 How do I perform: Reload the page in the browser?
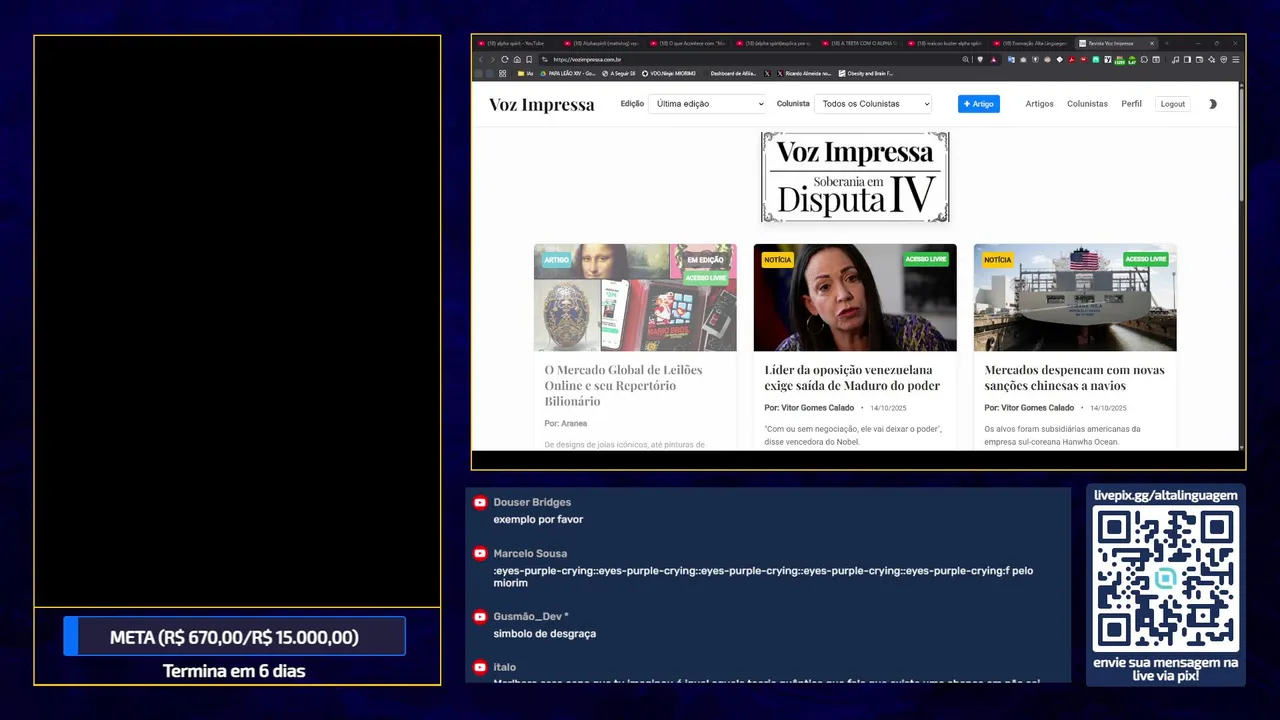[x=504, y=59]
